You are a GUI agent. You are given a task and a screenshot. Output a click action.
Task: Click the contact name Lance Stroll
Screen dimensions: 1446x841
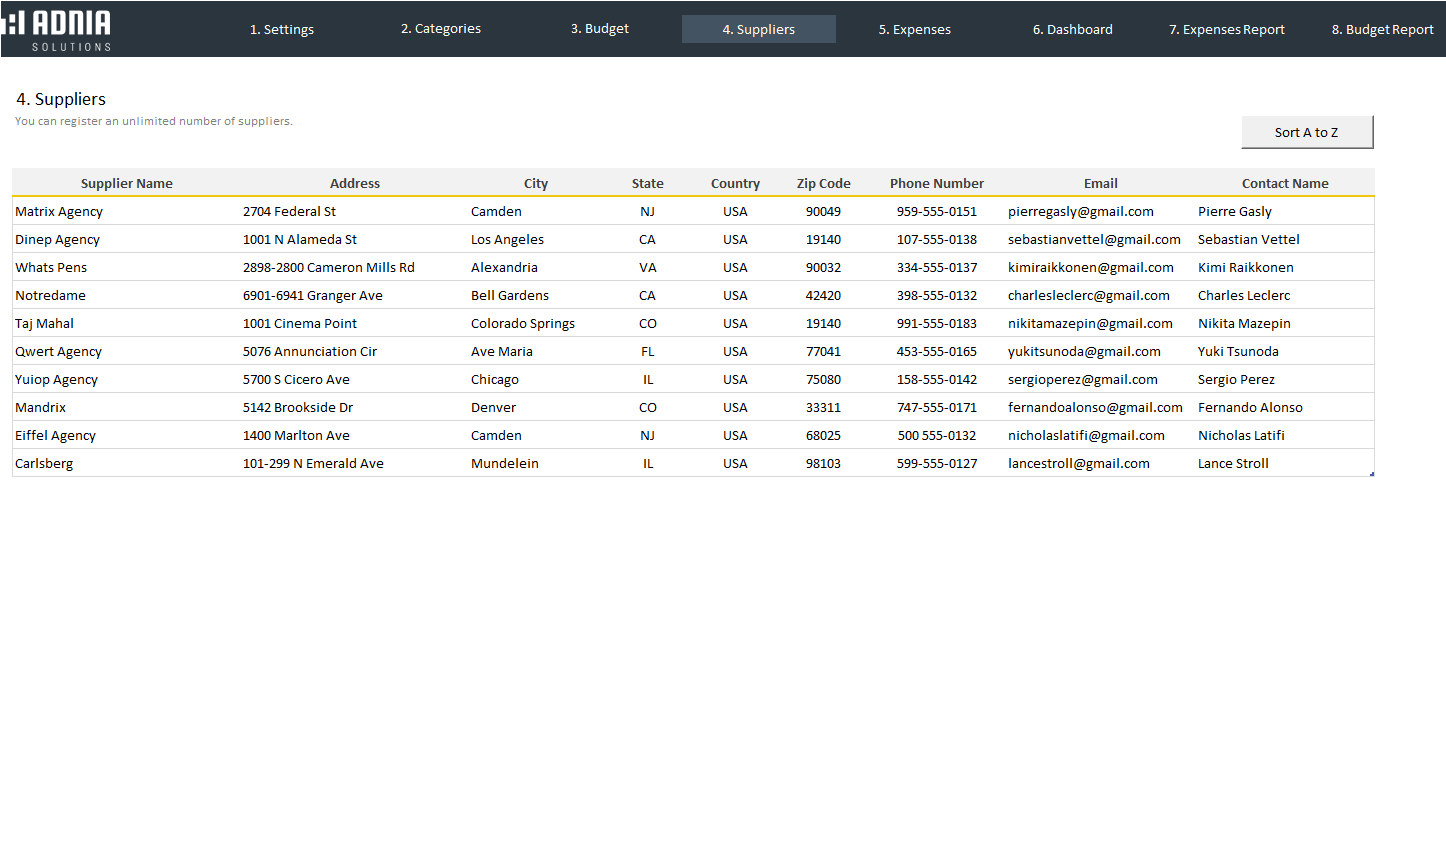coord(1233,463)
